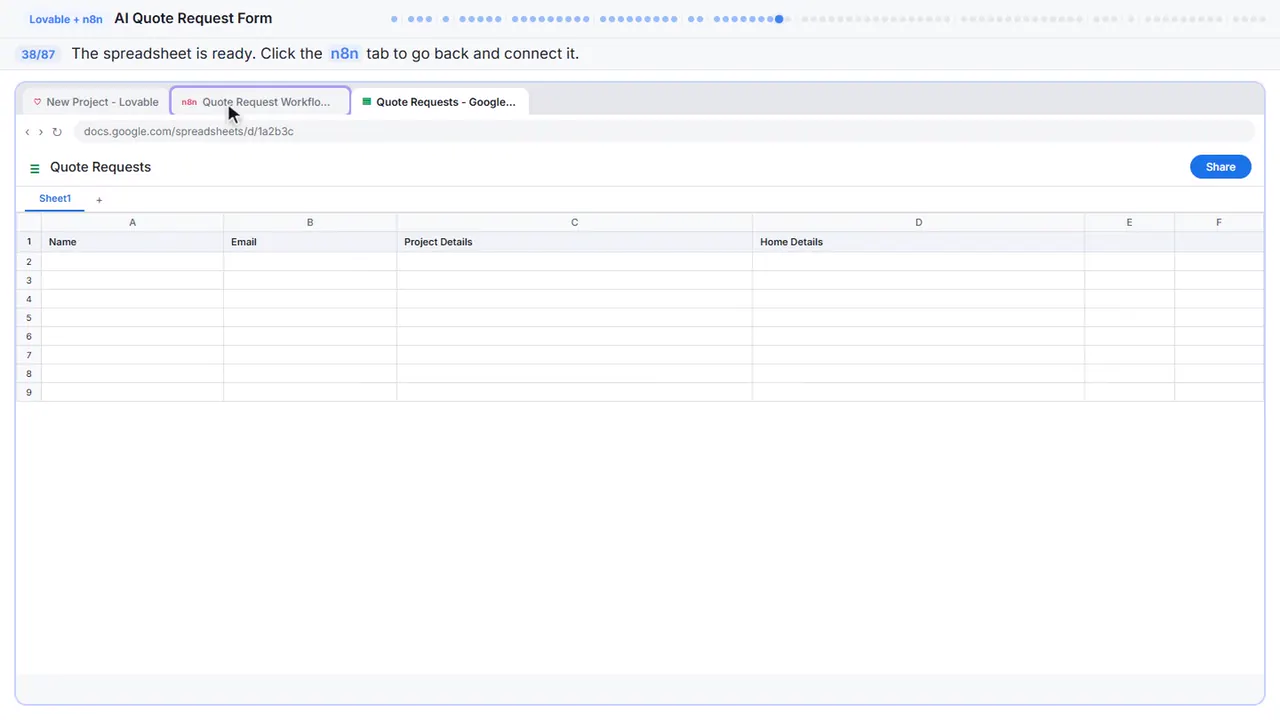This screenshot has height=720, width=1280.
Task: Select column D by its header
Action: click(x=918, y=223)
